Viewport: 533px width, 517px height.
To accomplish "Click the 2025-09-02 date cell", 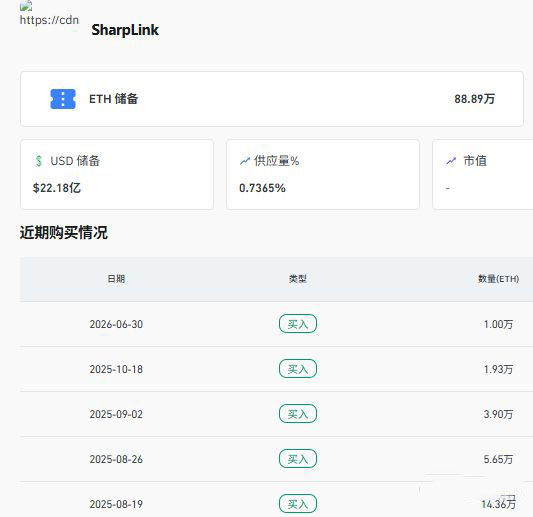I will click(x=116, y=414).
